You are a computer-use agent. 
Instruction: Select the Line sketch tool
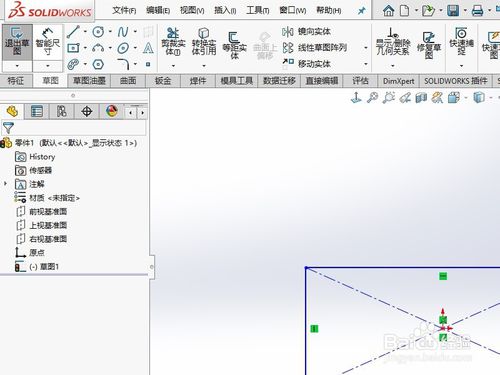click(x=73, y=32)
